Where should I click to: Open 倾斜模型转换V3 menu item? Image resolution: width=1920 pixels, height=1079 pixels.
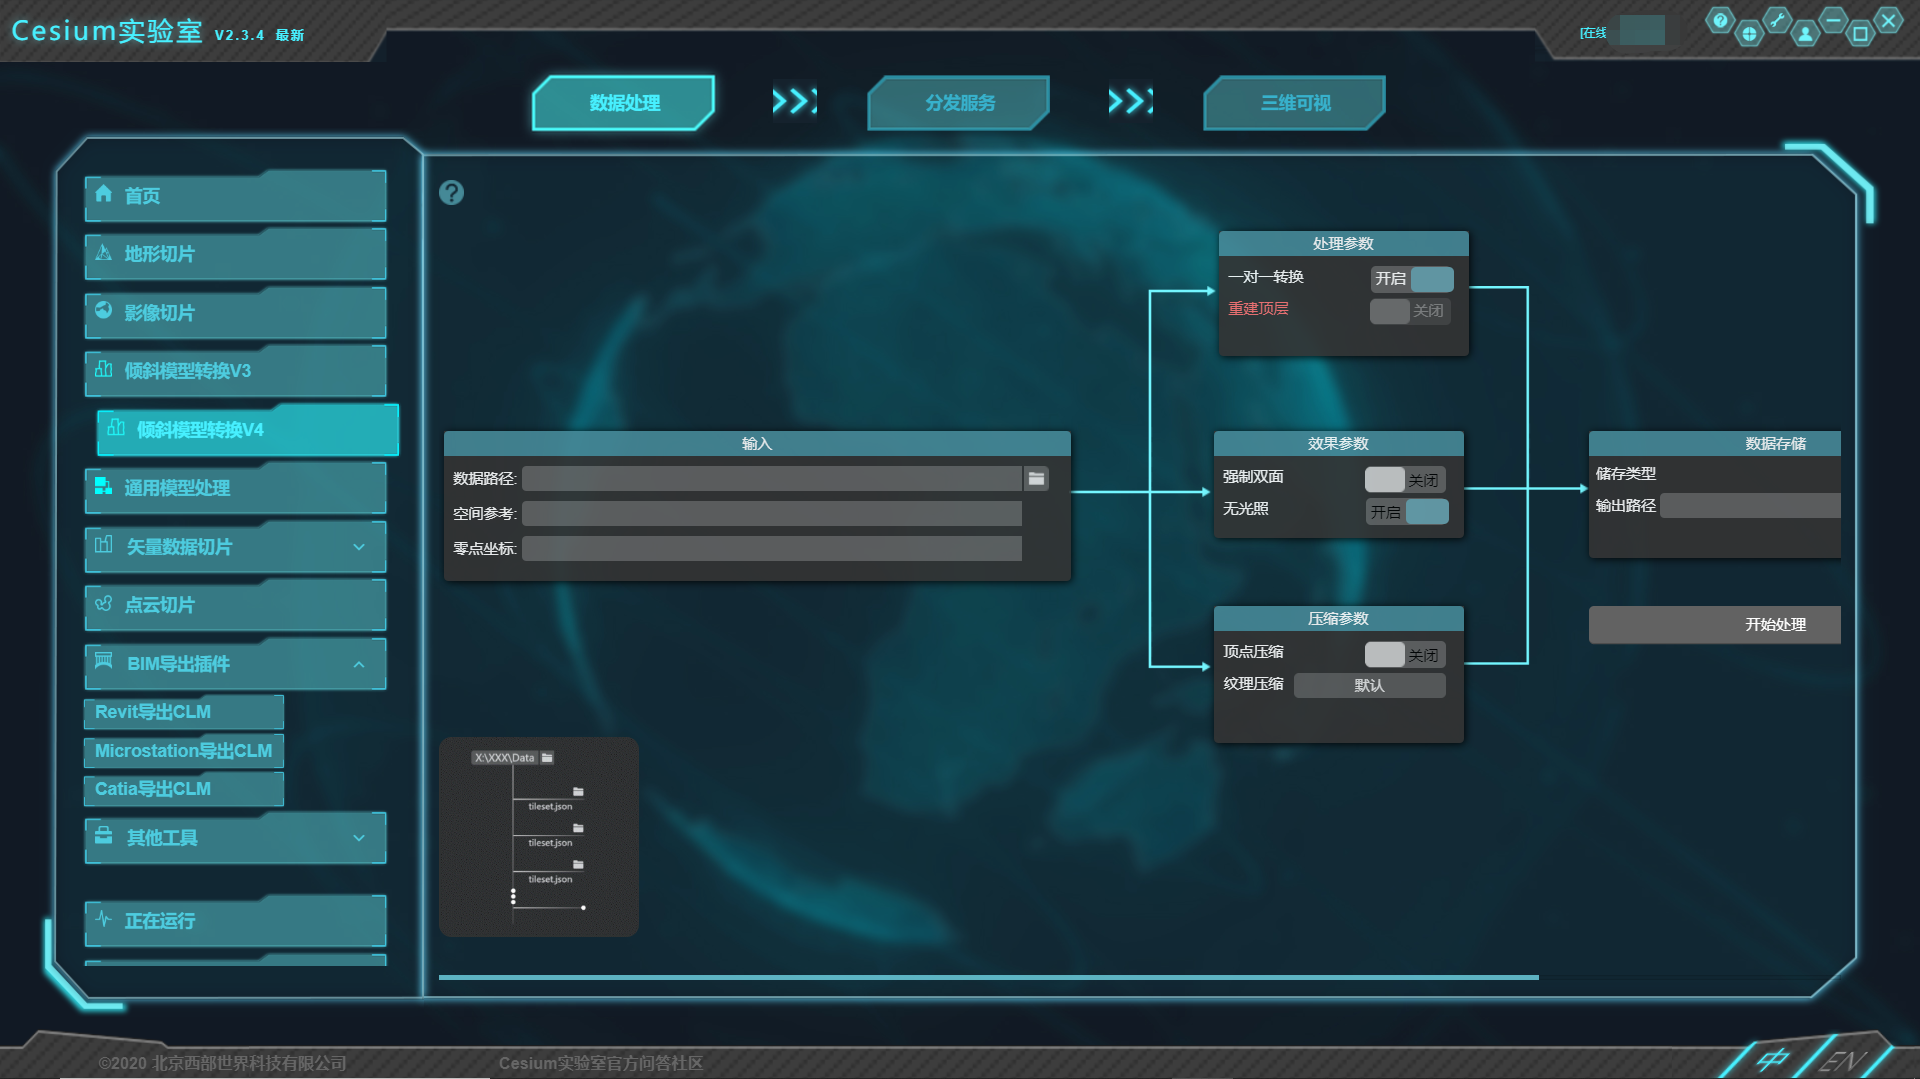click(x=236, y=371)
